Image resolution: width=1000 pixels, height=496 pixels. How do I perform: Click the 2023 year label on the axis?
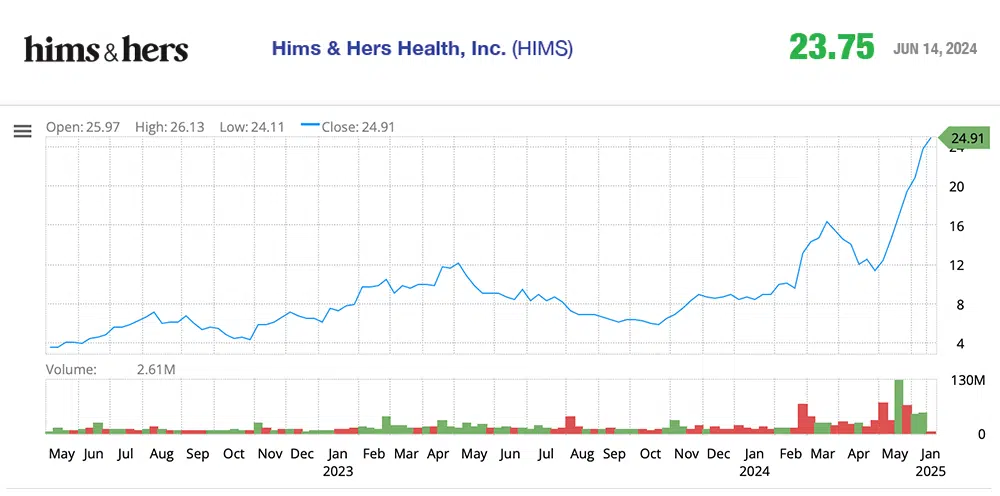[x=337, y=472]
